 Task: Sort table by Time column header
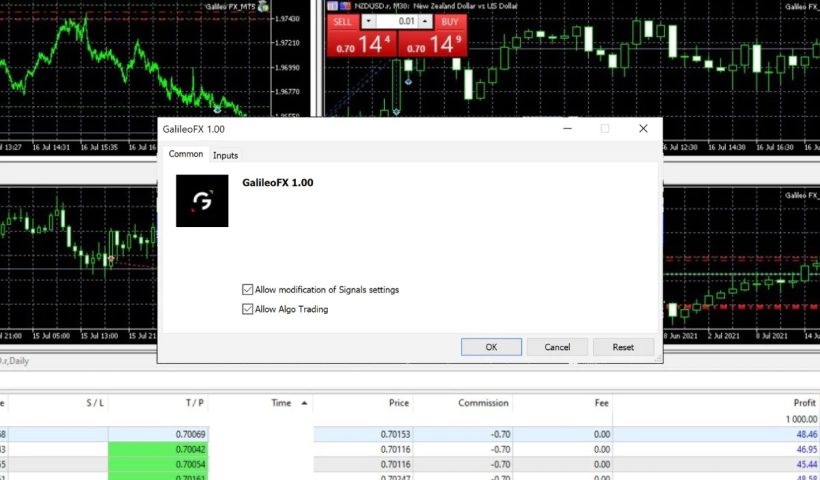[281, 403]
